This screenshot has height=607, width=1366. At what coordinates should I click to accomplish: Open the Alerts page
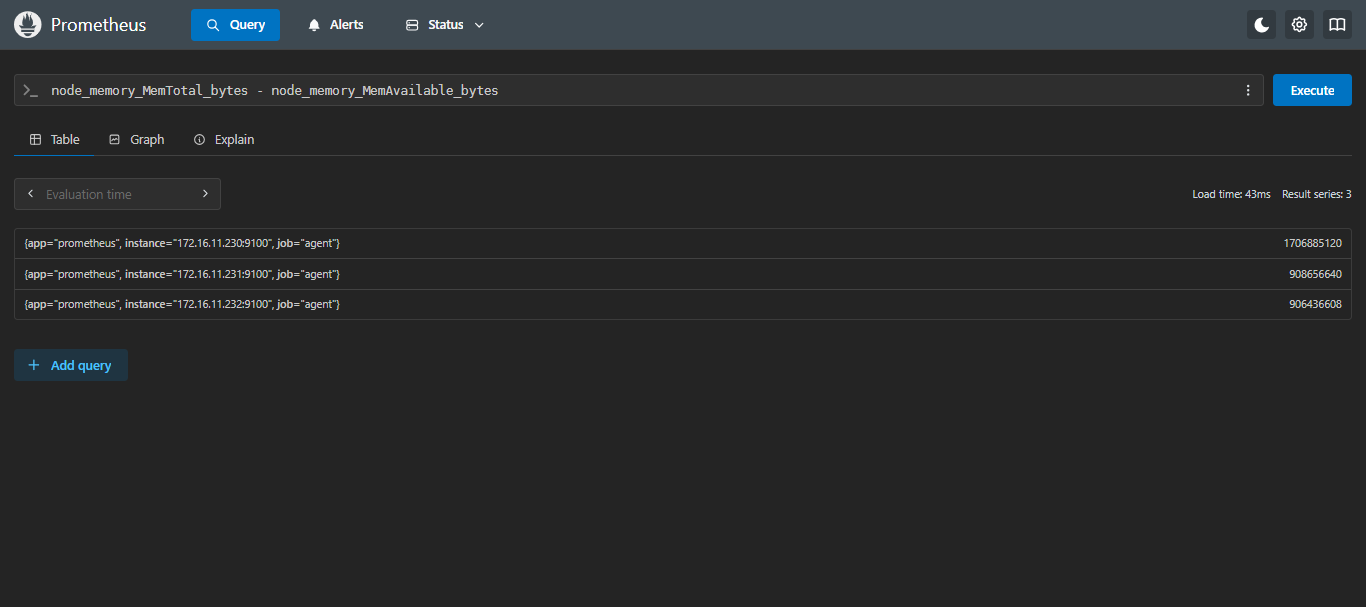[335, 25]
